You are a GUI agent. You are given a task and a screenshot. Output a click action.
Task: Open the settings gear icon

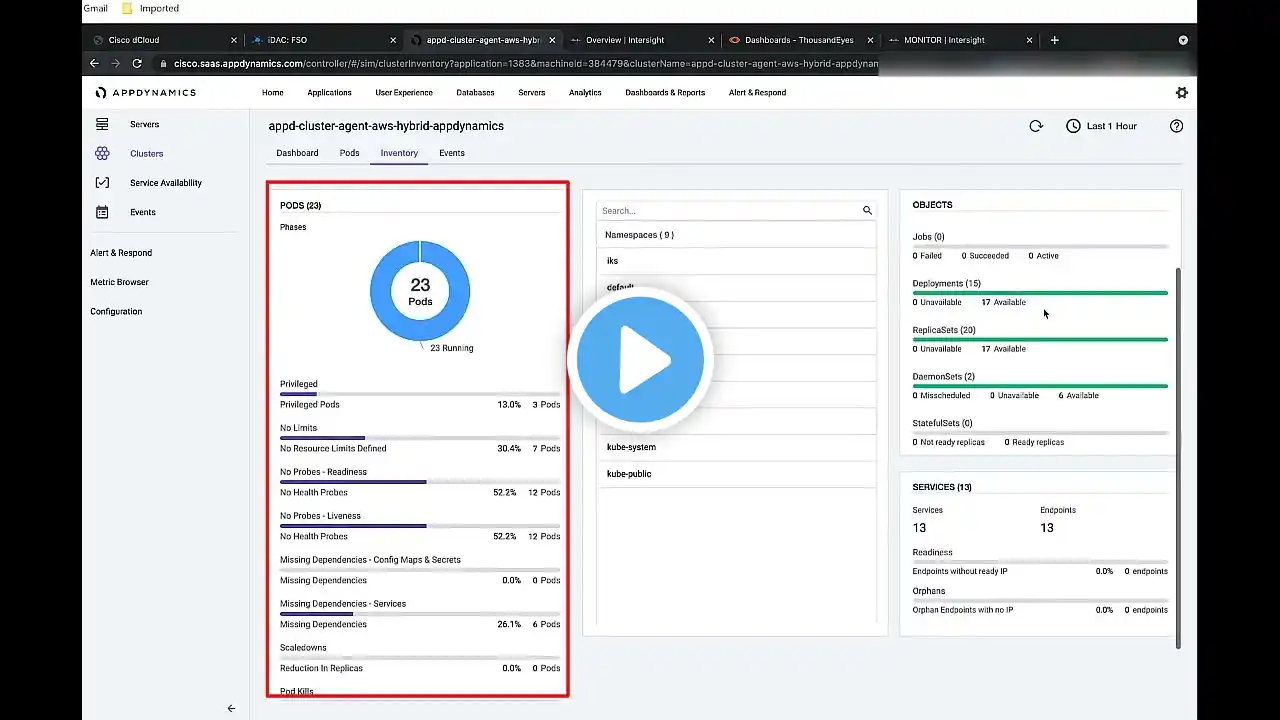(1182, 92)
